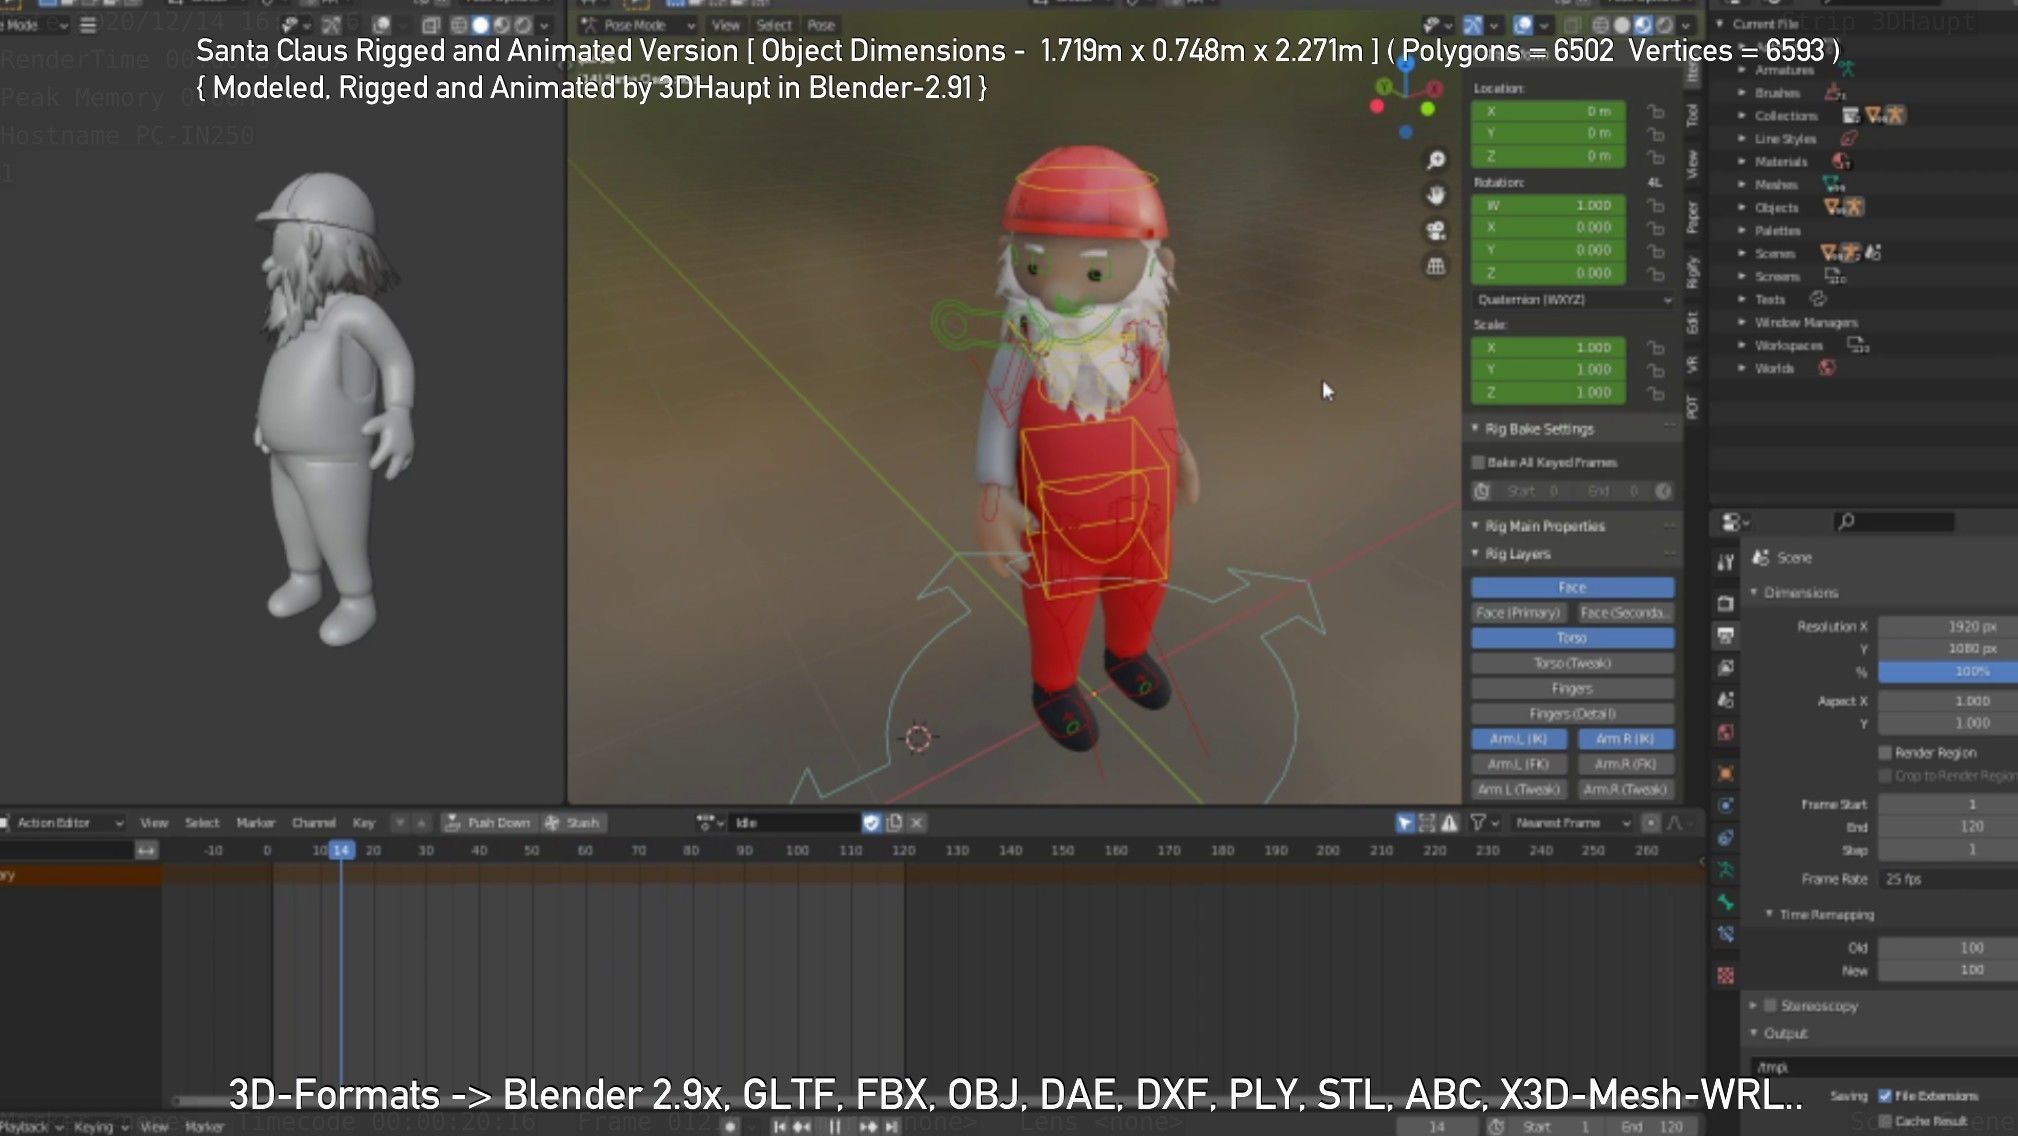Unlink the Idle action with the X icon
The height and width of the screenshot is (1136, 2018).
point(916,822)
